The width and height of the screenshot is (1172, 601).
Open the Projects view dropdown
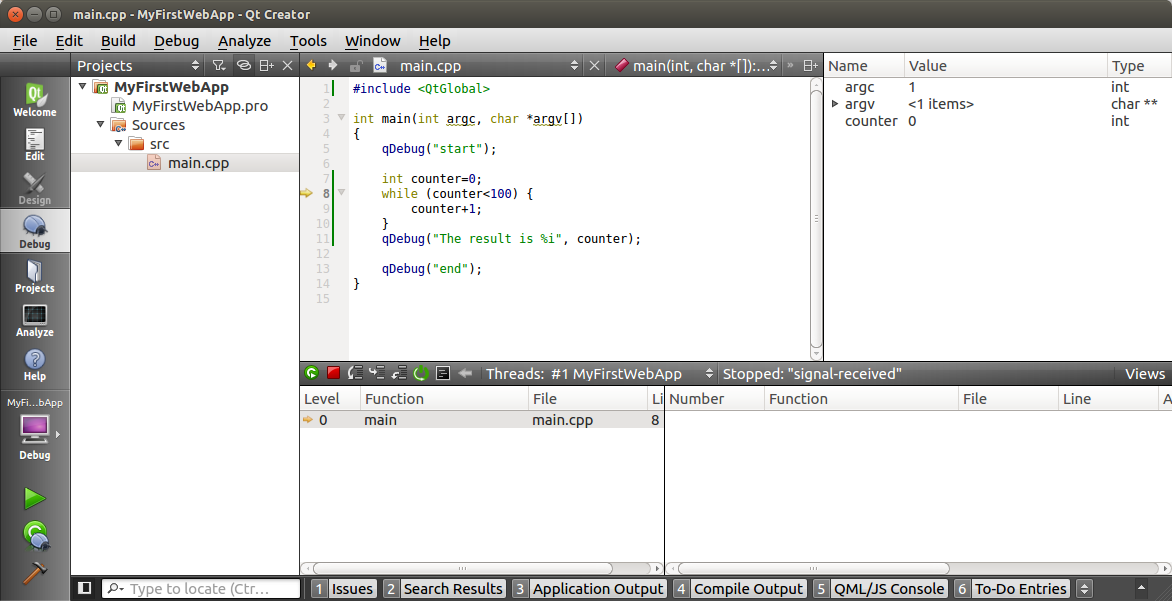coord(139,66)
